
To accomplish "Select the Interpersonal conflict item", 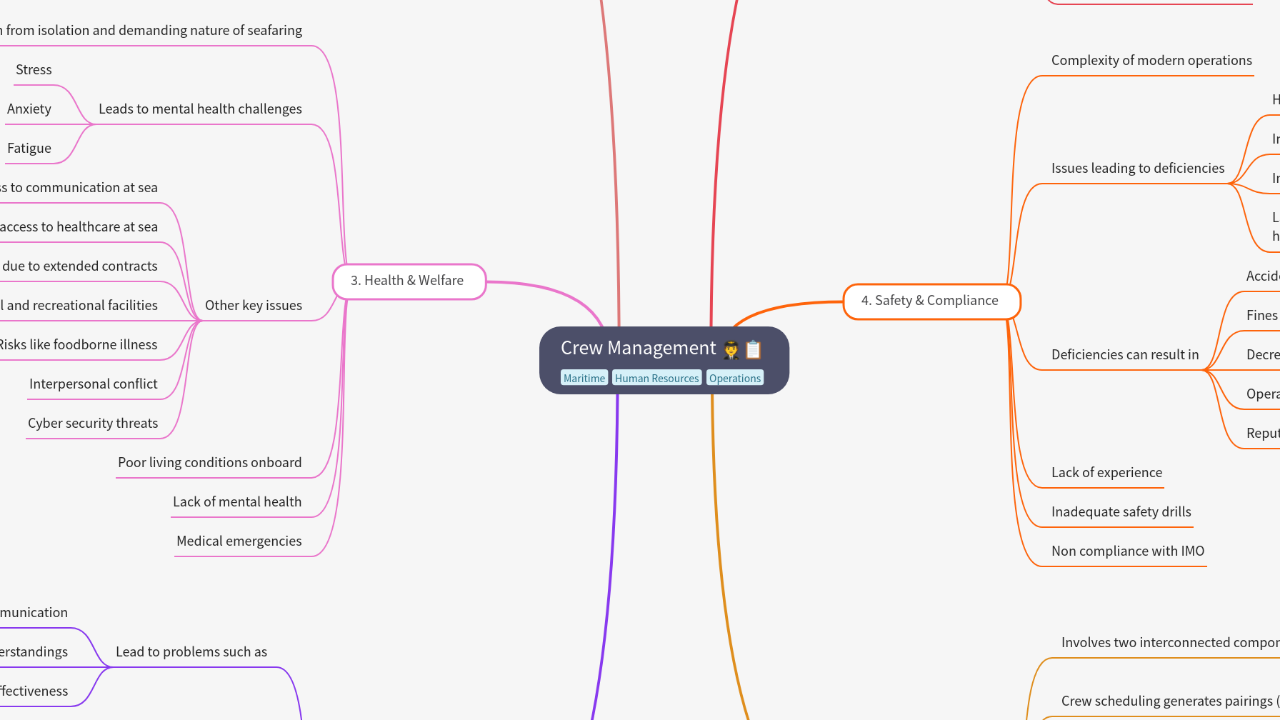I will 93,384.
